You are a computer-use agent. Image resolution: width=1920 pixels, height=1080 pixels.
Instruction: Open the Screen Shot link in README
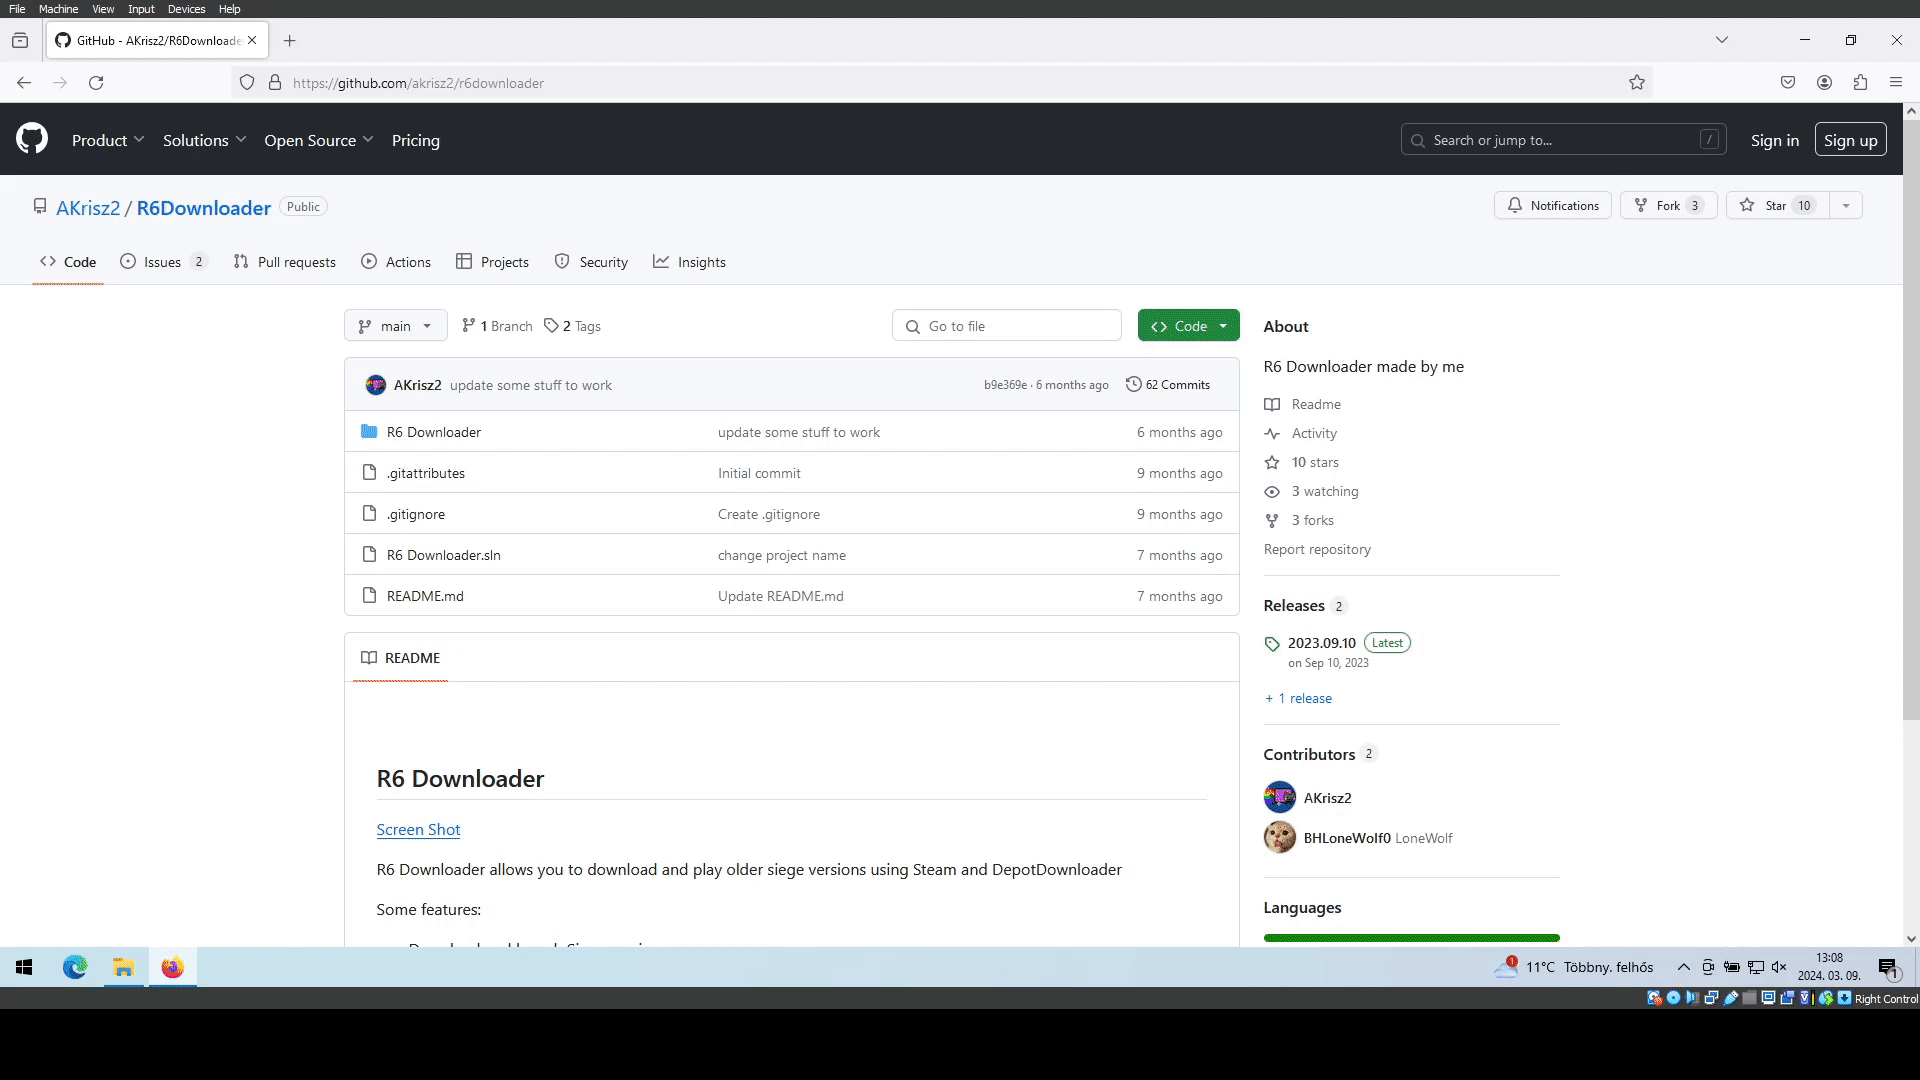click(x=418, y=830)
